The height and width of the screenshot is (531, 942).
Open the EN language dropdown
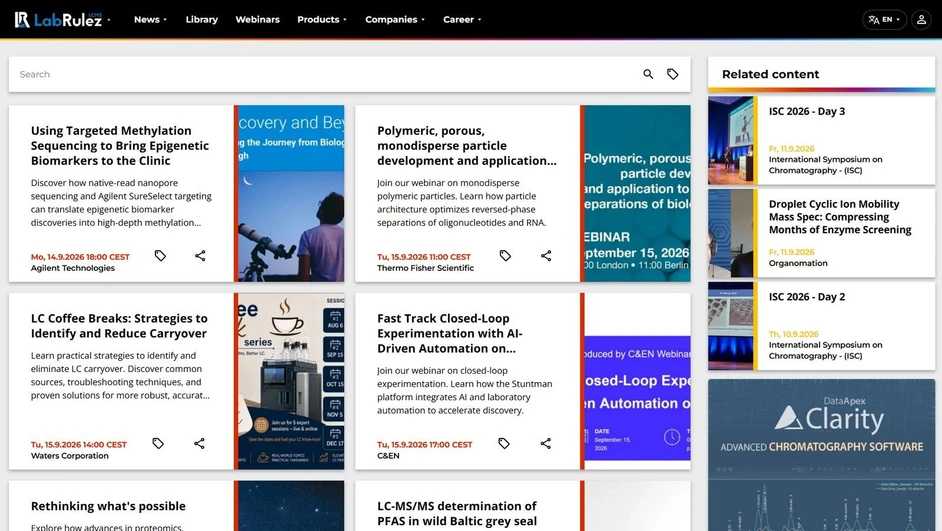(884, 20)
